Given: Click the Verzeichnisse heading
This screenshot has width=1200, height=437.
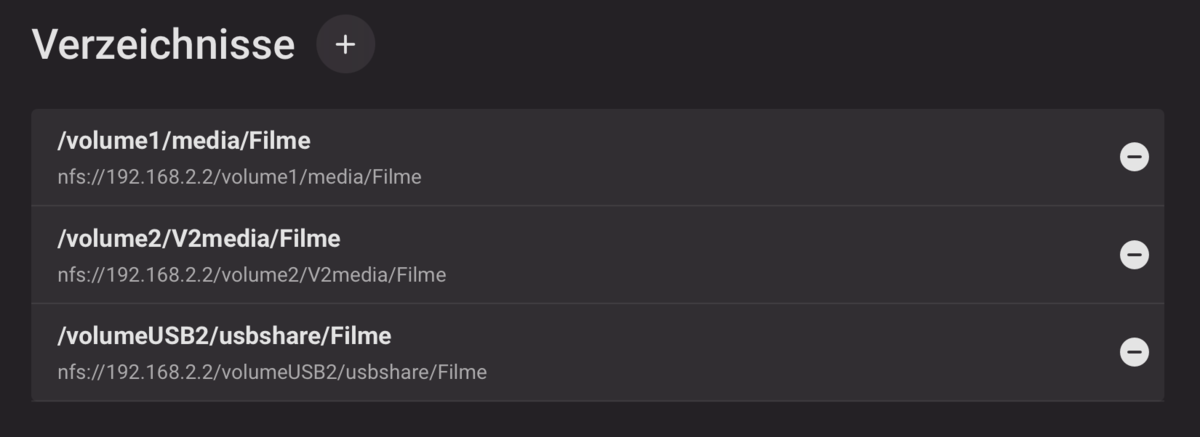Looking at the screenshot, I should coord(163,45).
